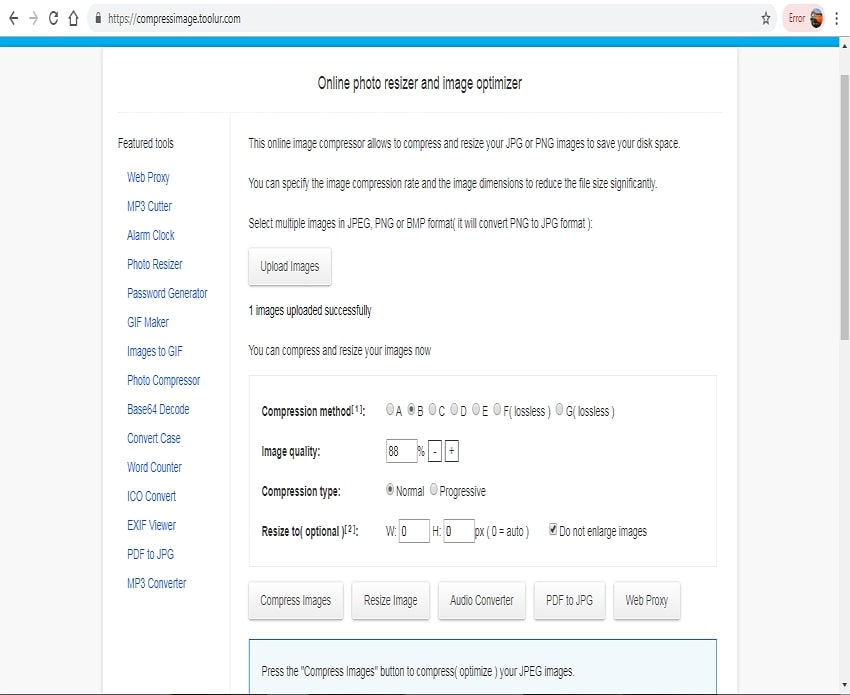This screenshot has width=850, height=695.
Task: Increase image quality with plus button
Action: [x=452, y=452]
